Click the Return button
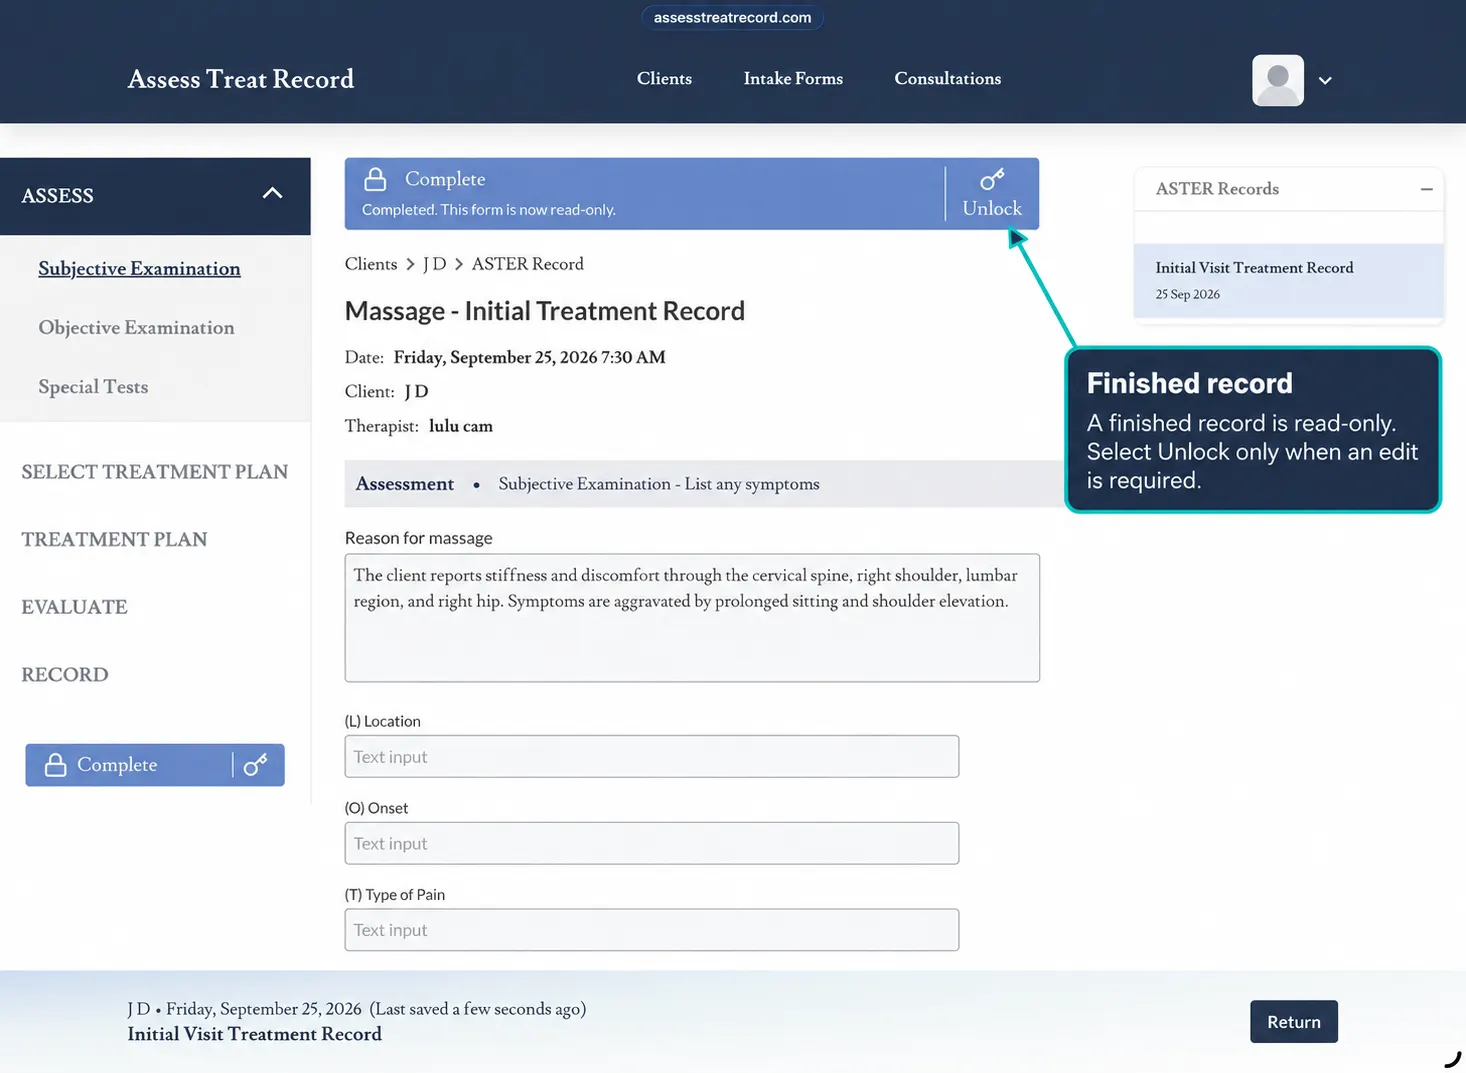The height and width of the screenshot is (1073, 1466). tap(1293, 1022)
